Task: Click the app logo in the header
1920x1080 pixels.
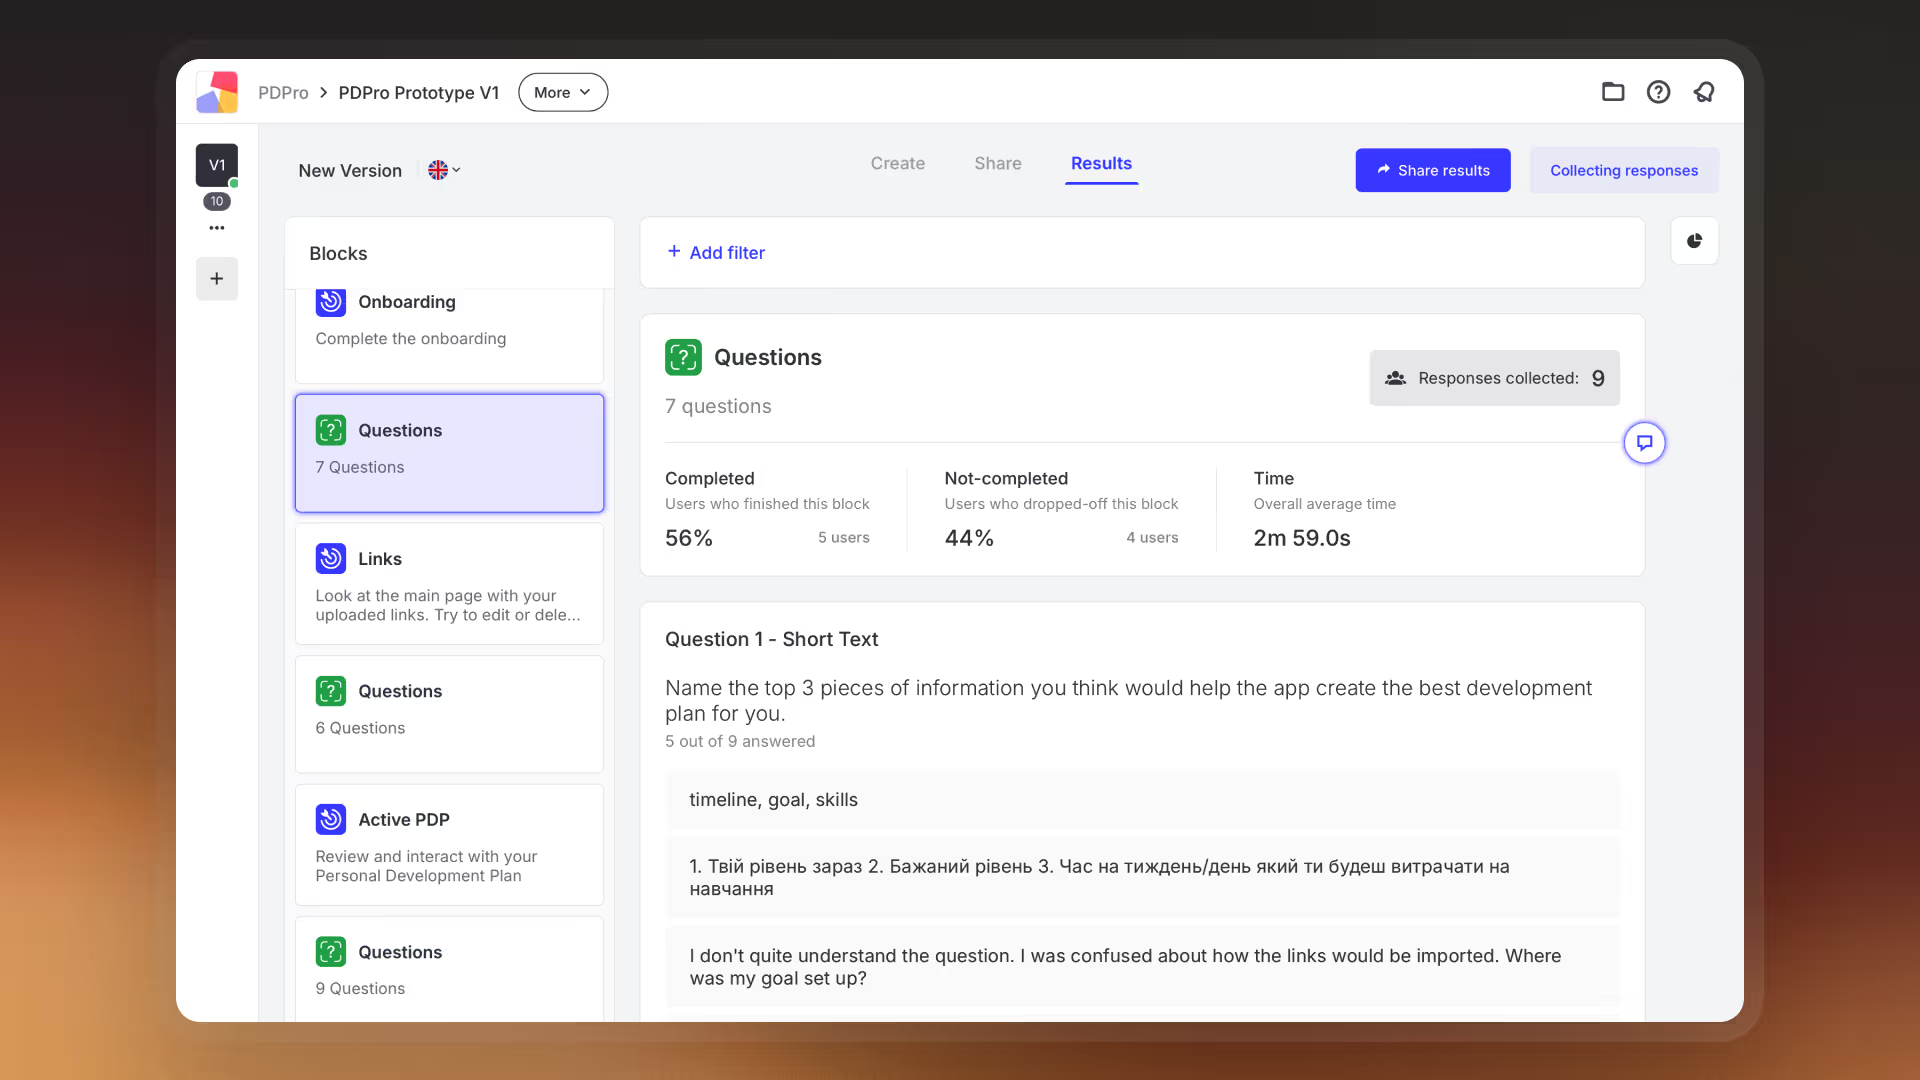Action: [x=217, y=92]
